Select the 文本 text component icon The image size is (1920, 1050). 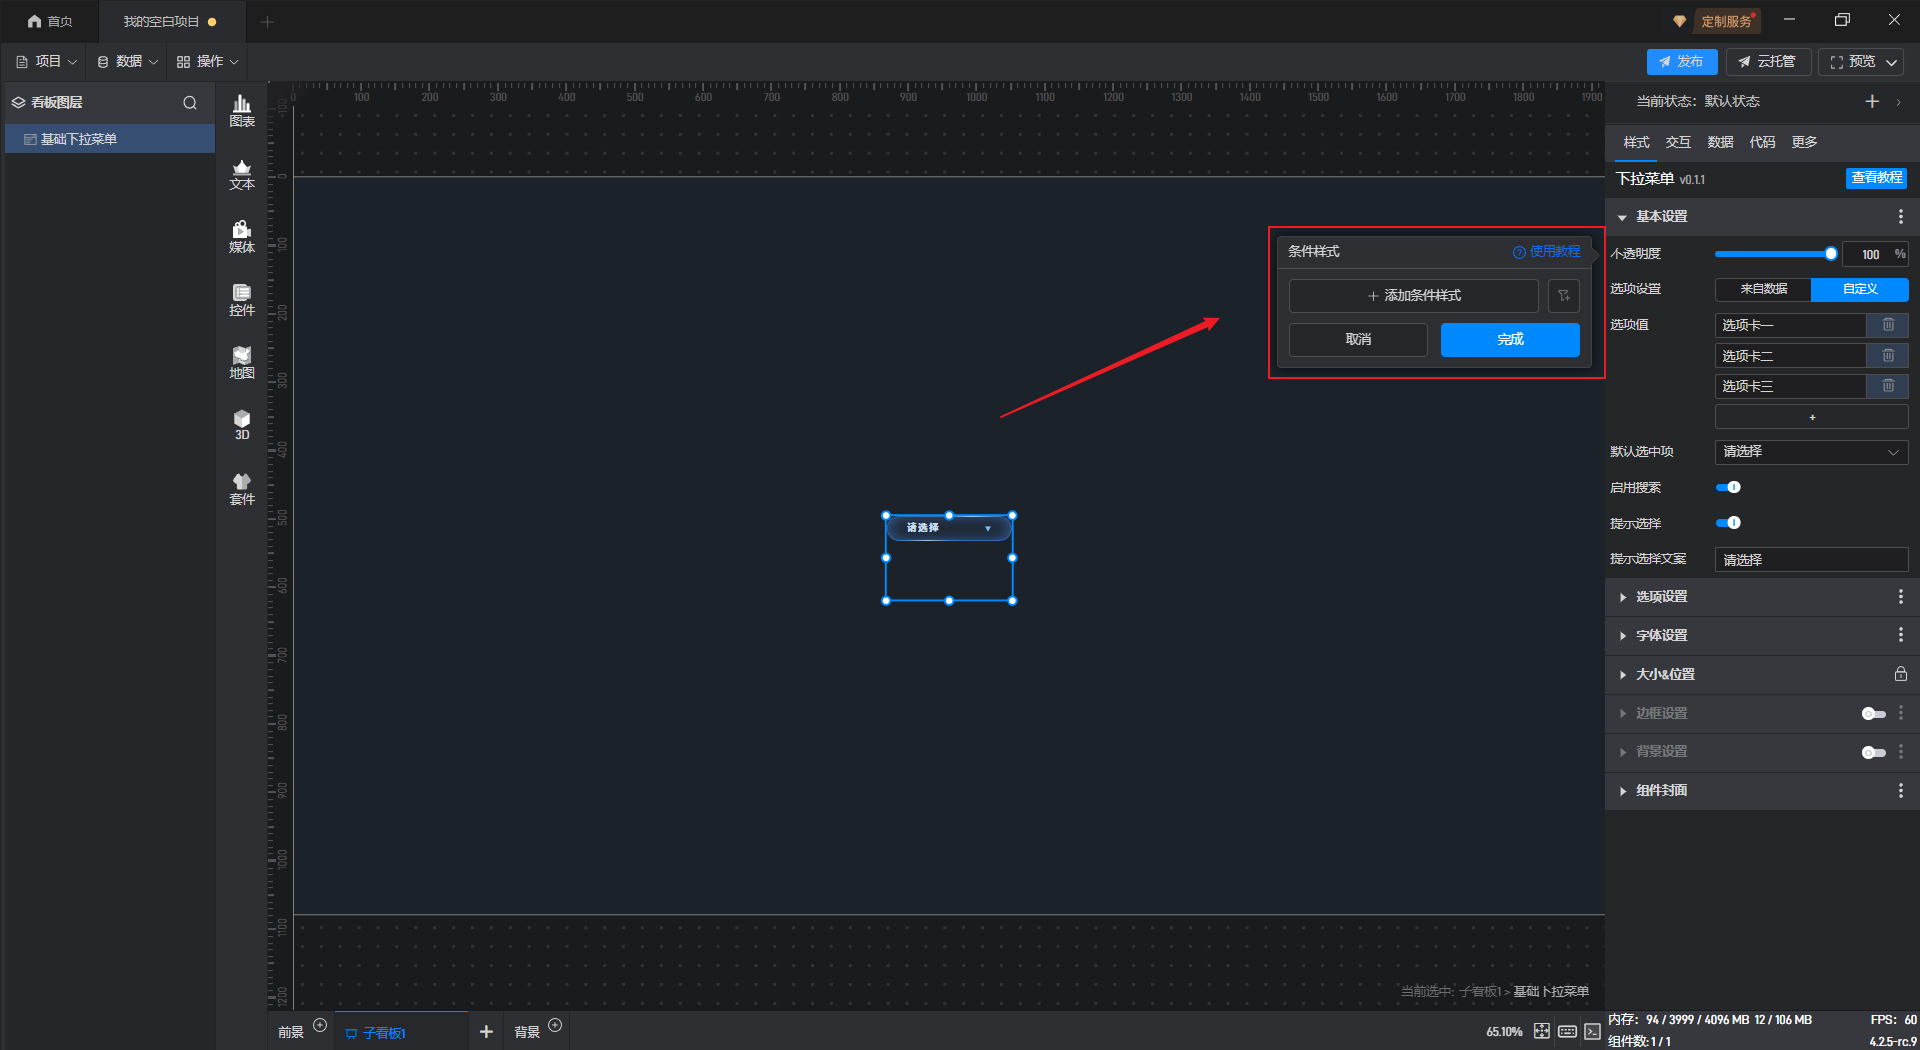(x=242, y=174)
